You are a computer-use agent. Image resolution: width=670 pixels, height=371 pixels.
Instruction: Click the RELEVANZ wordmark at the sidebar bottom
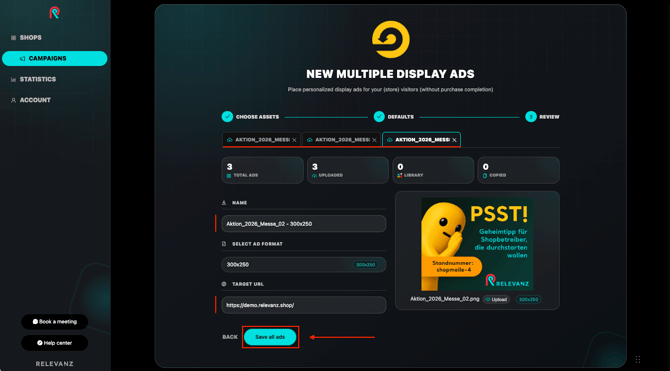pyautogui.click(x=54, y=364)
